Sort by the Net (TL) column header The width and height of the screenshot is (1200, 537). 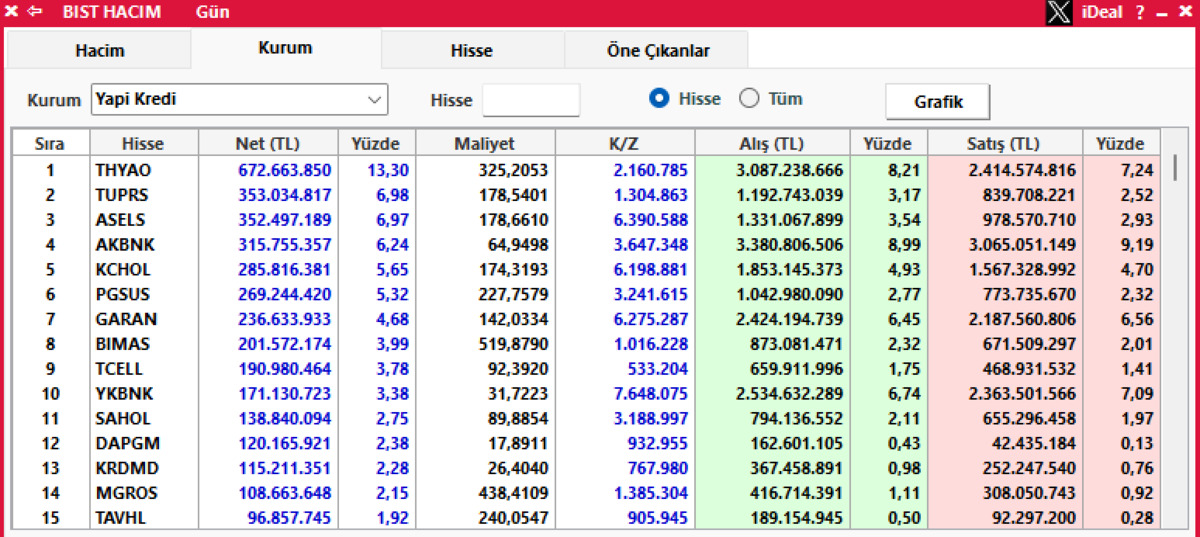[x=268, y=144]
